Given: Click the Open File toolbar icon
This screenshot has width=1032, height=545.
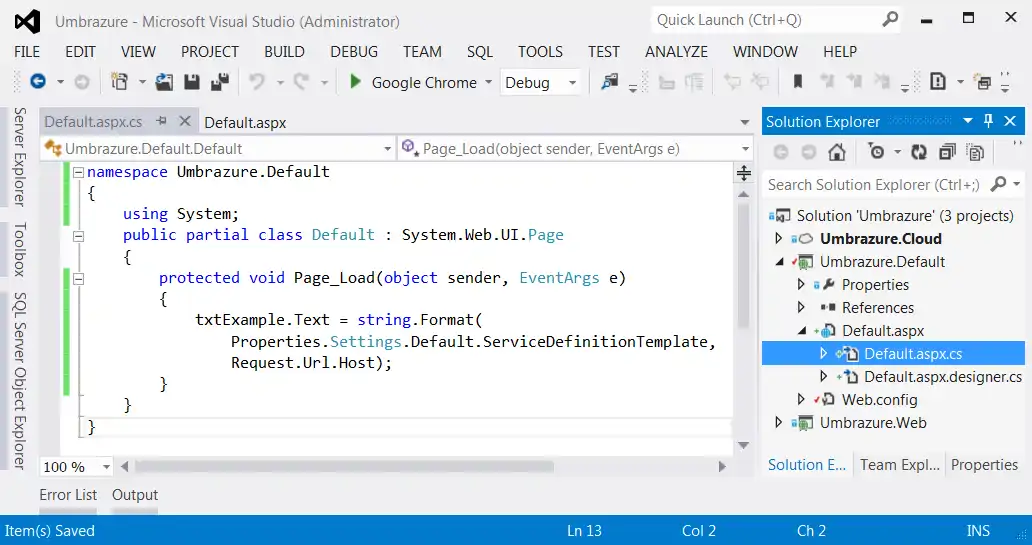Looking at the screenshot, I should [x=164, y=82].
